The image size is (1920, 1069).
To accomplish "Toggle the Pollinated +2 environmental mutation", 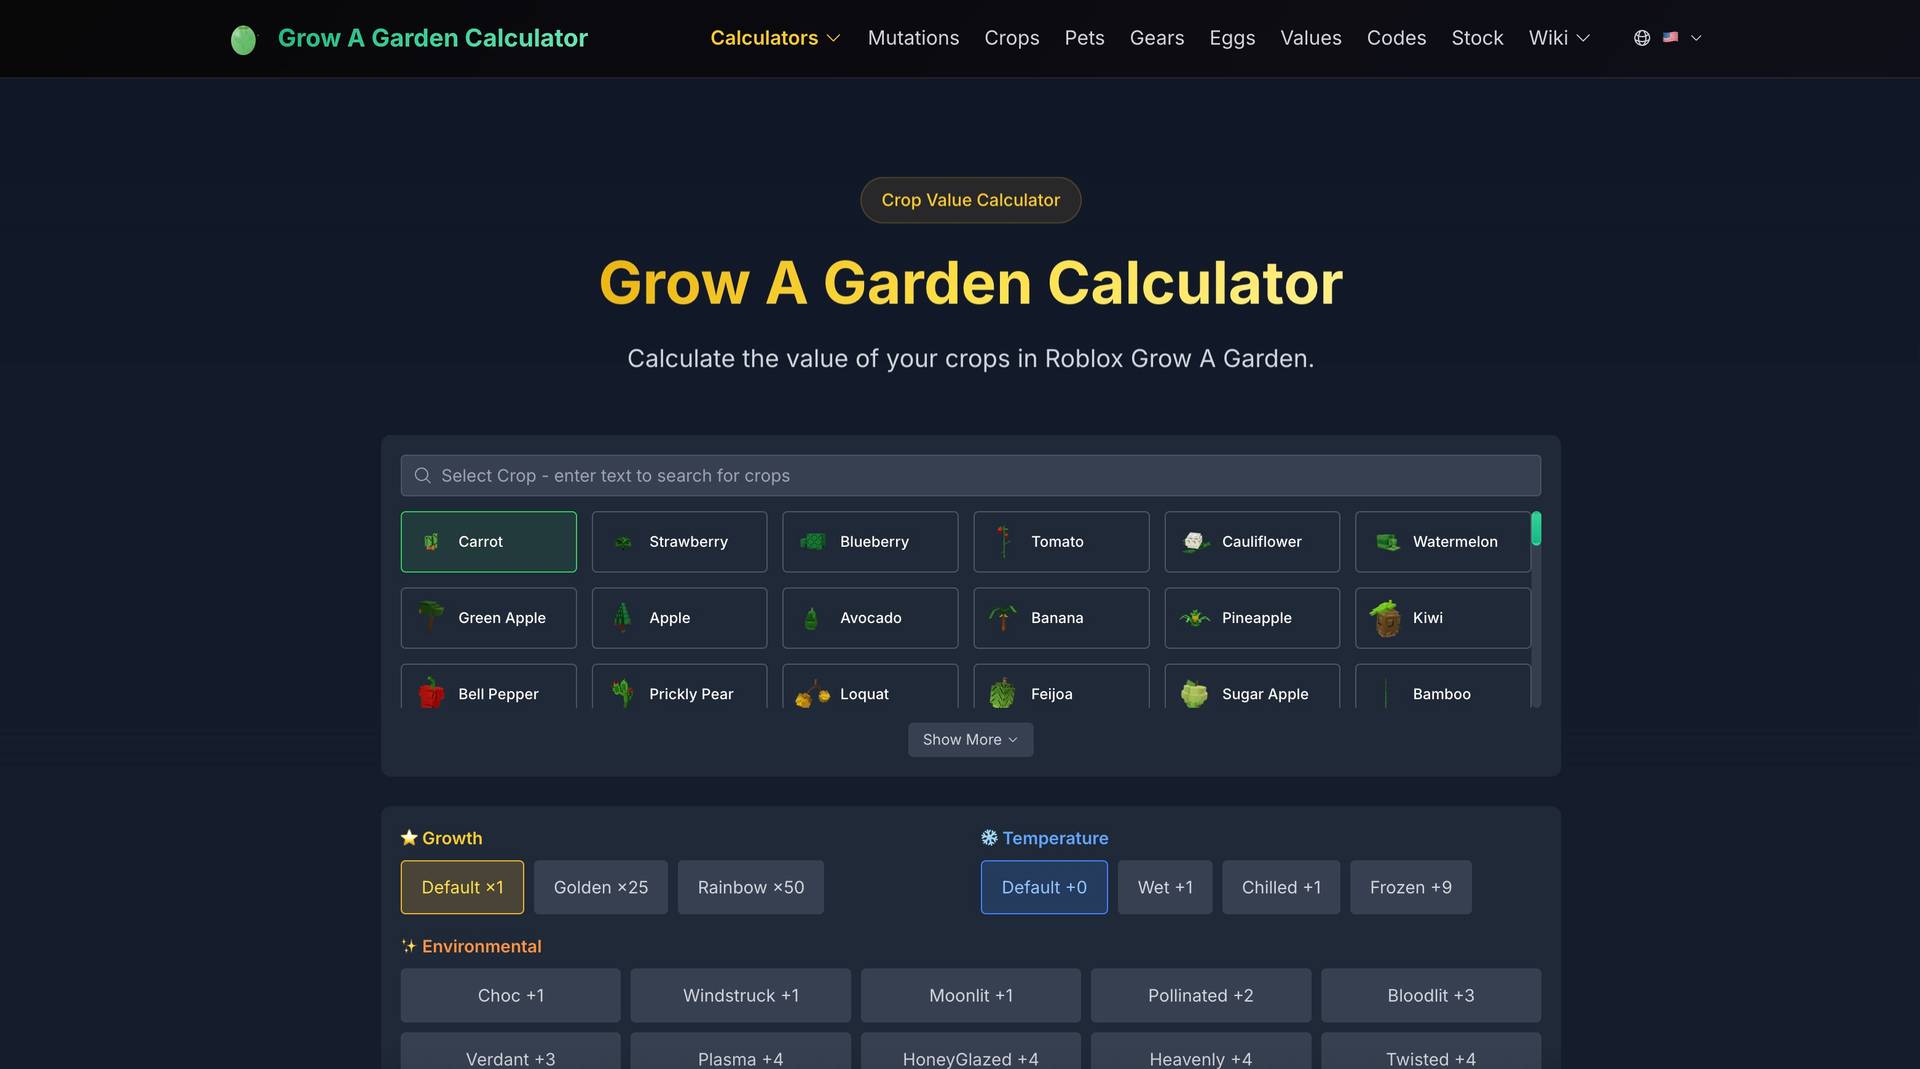I will (x=1200, y=995).
